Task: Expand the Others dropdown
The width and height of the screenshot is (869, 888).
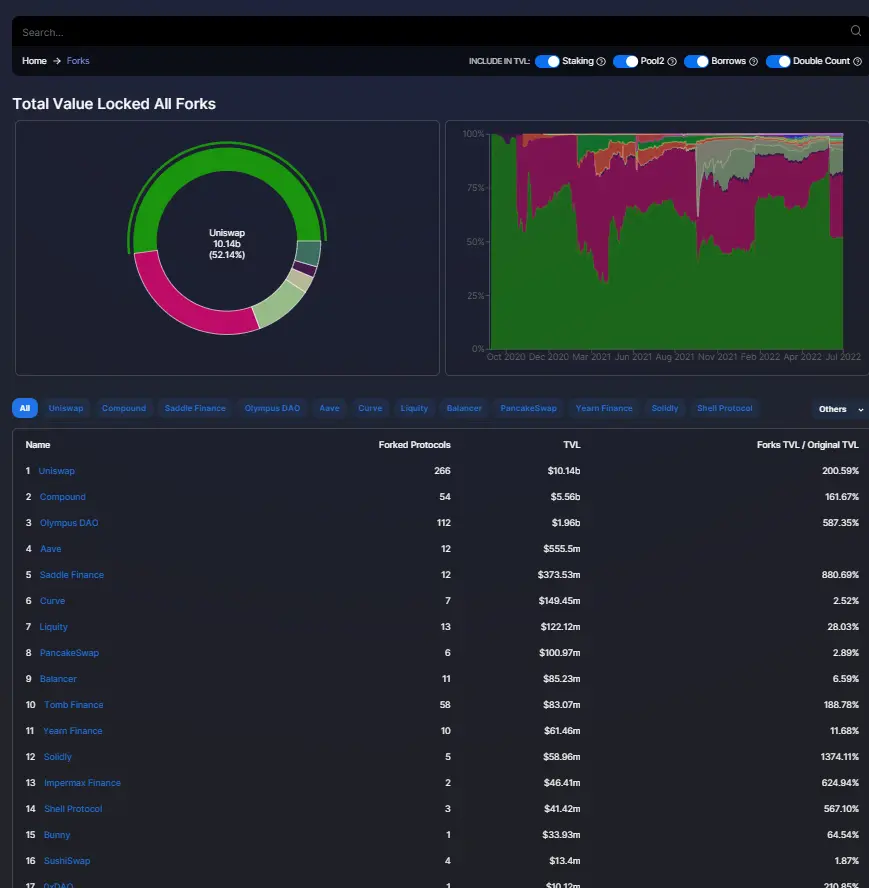Action: pyautogui.click(x=840, y=409)
